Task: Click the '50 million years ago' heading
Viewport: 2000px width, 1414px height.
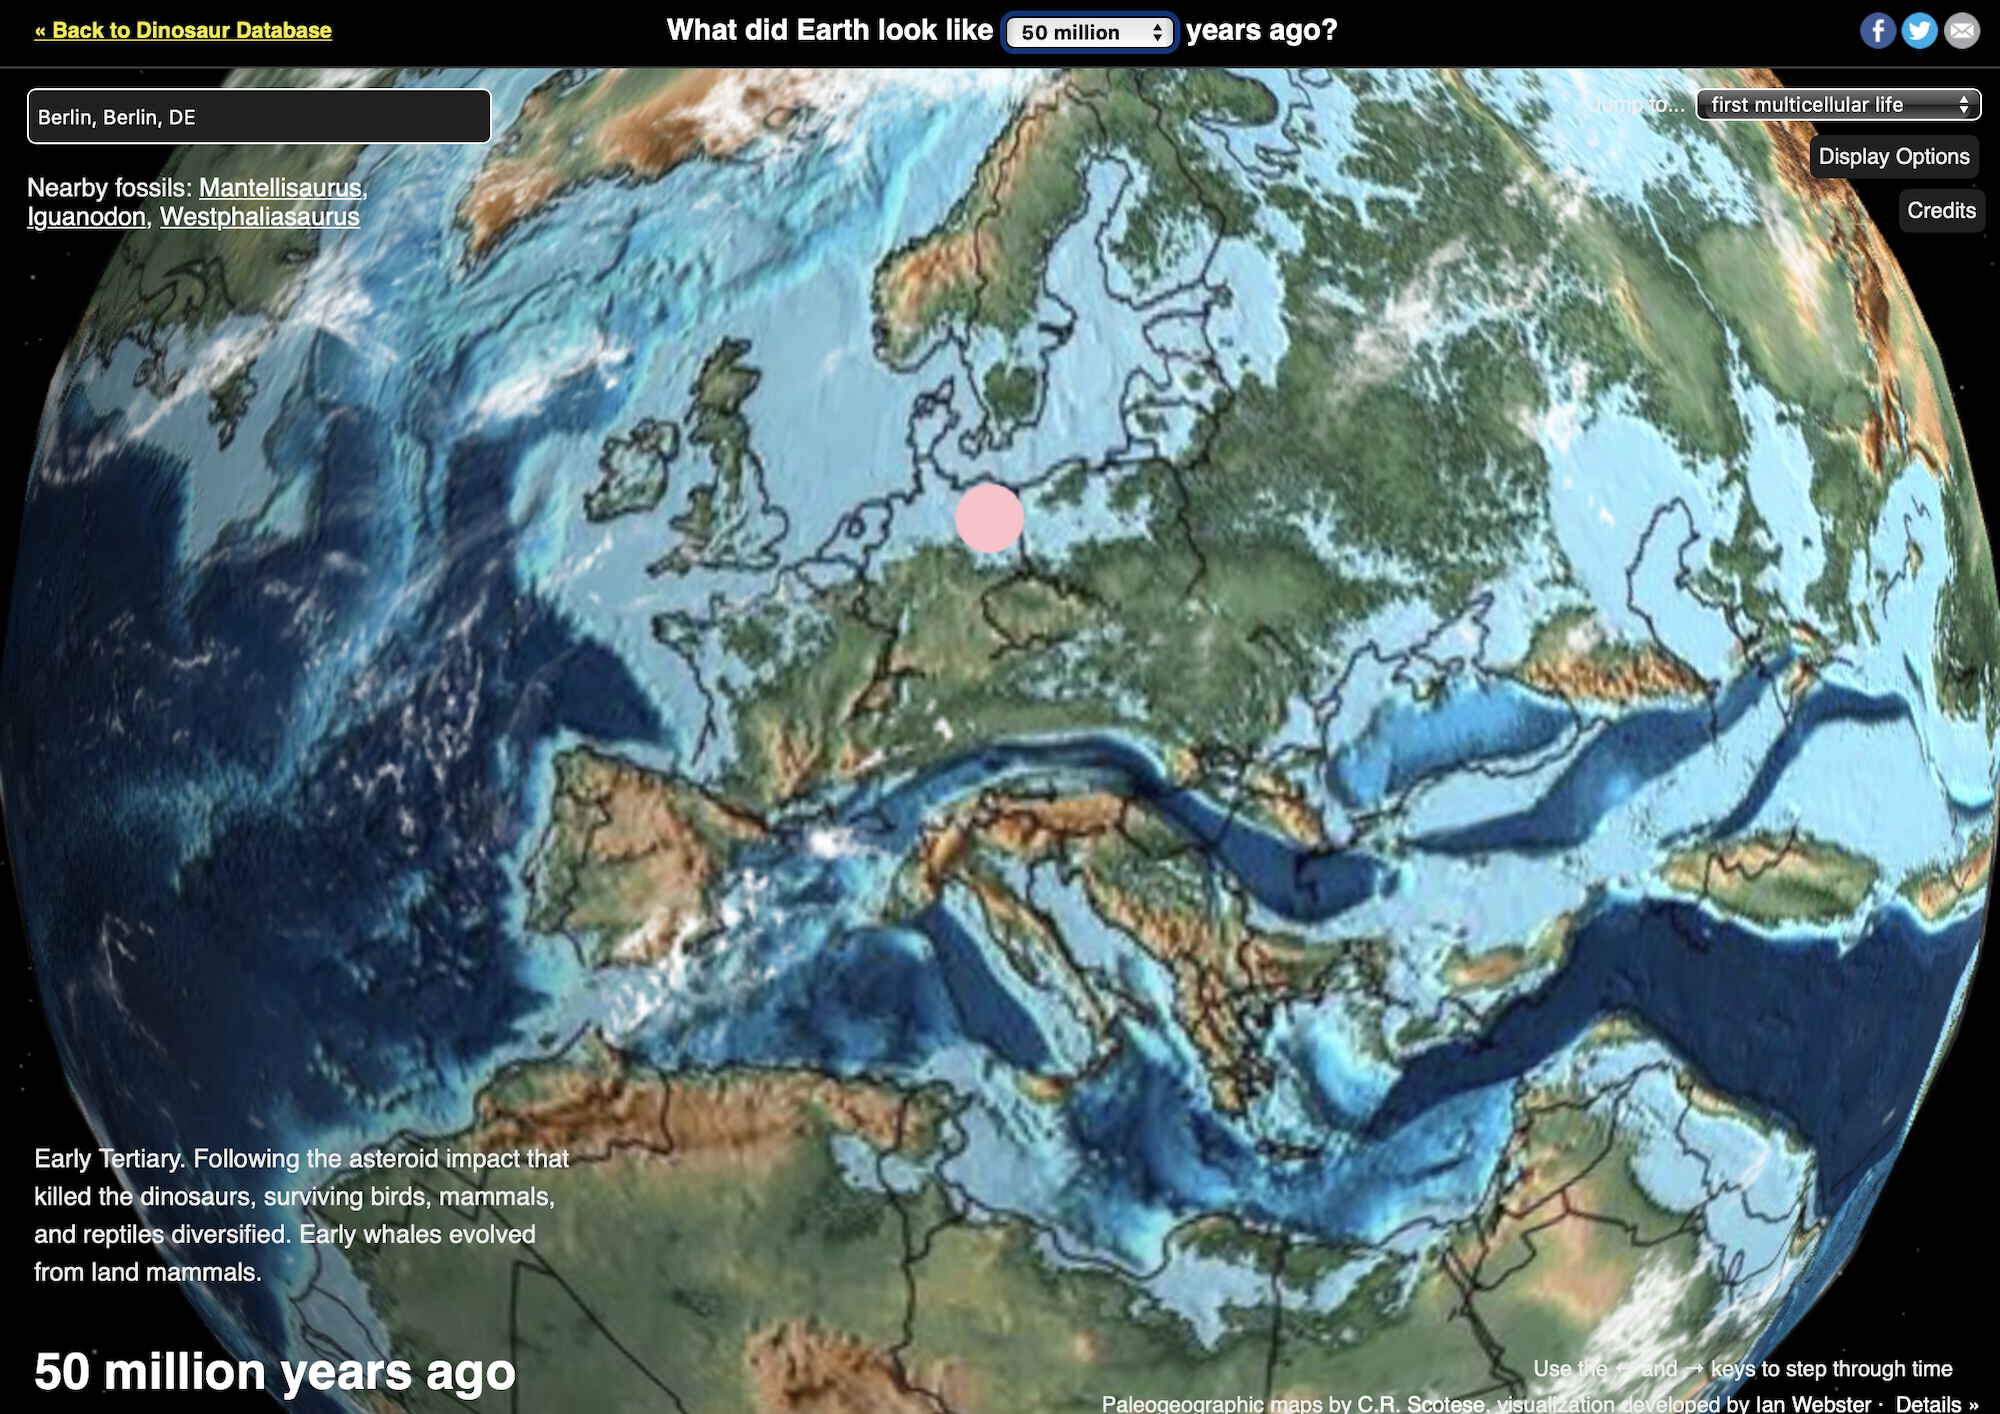Action: 275,1371
